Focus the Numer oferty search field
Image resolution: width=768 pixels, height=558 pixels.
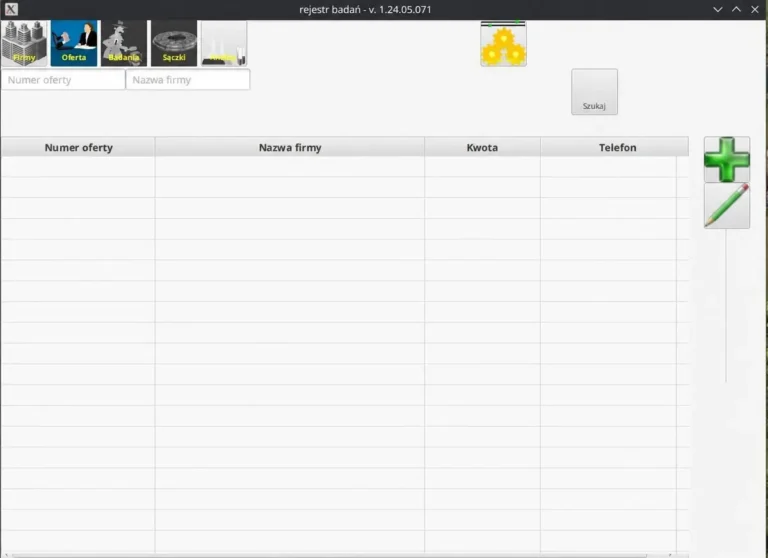pyautogui.click(x=63, y=79)
